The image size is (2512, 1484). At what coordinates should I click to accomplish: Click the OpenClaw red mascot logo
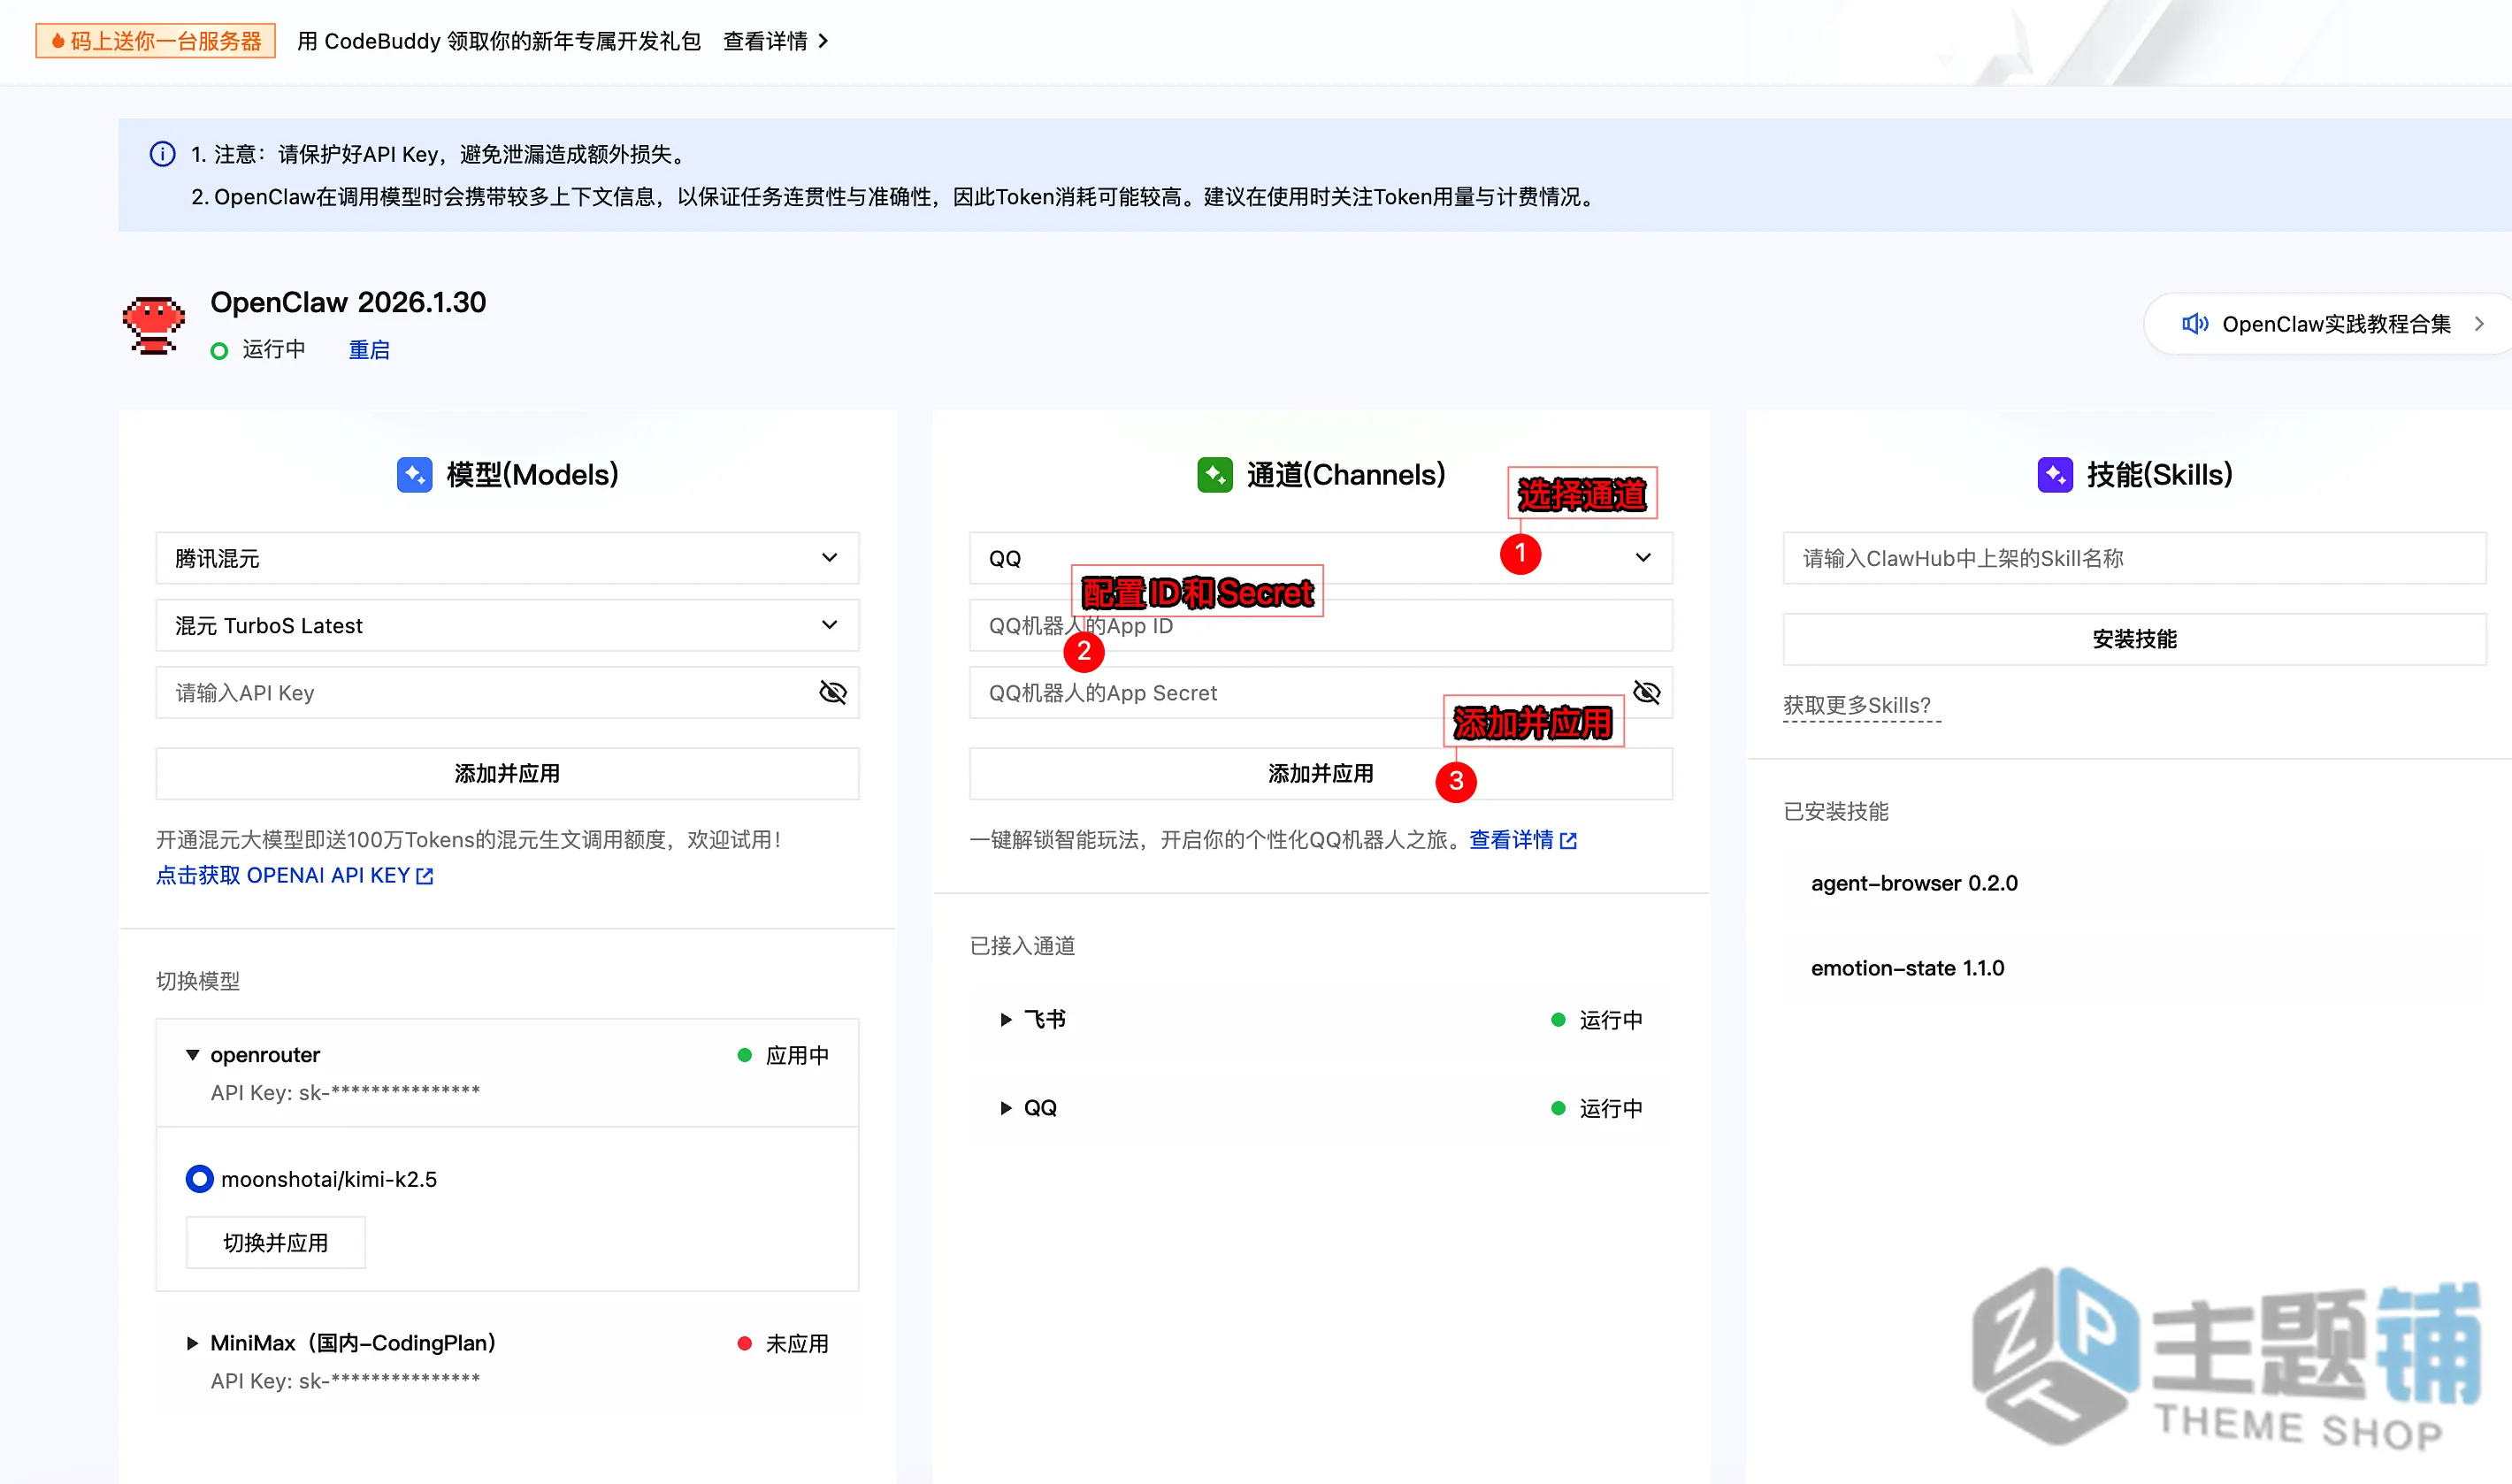click(x=153, y=325)
